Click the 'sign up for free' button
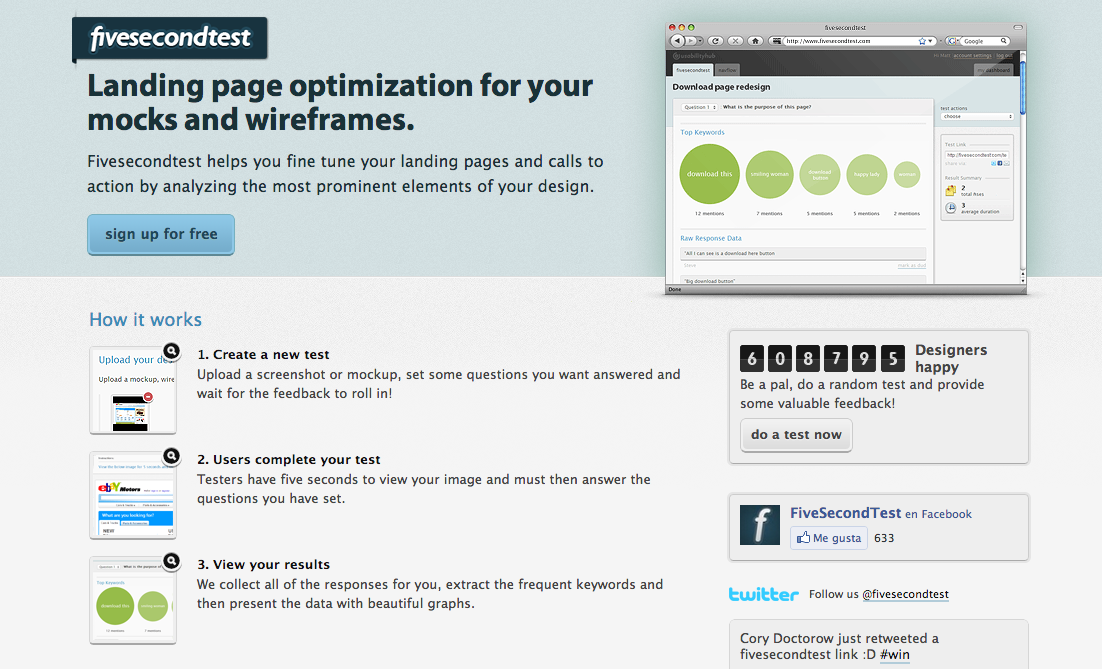 point(161,234)
